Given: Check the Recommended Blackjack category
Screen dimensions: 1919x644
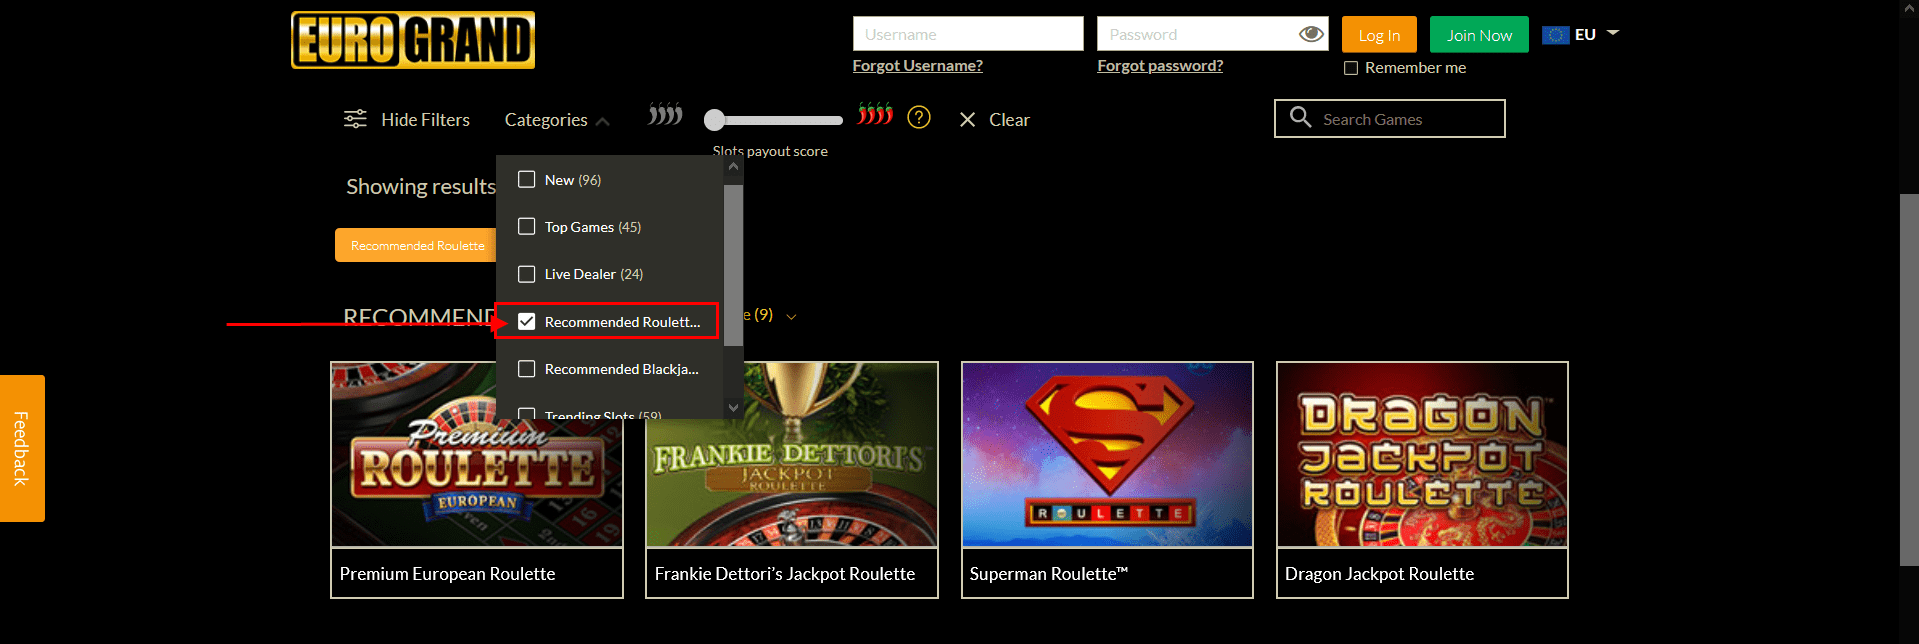Looking at the screenshot, I should pos(527,369).
